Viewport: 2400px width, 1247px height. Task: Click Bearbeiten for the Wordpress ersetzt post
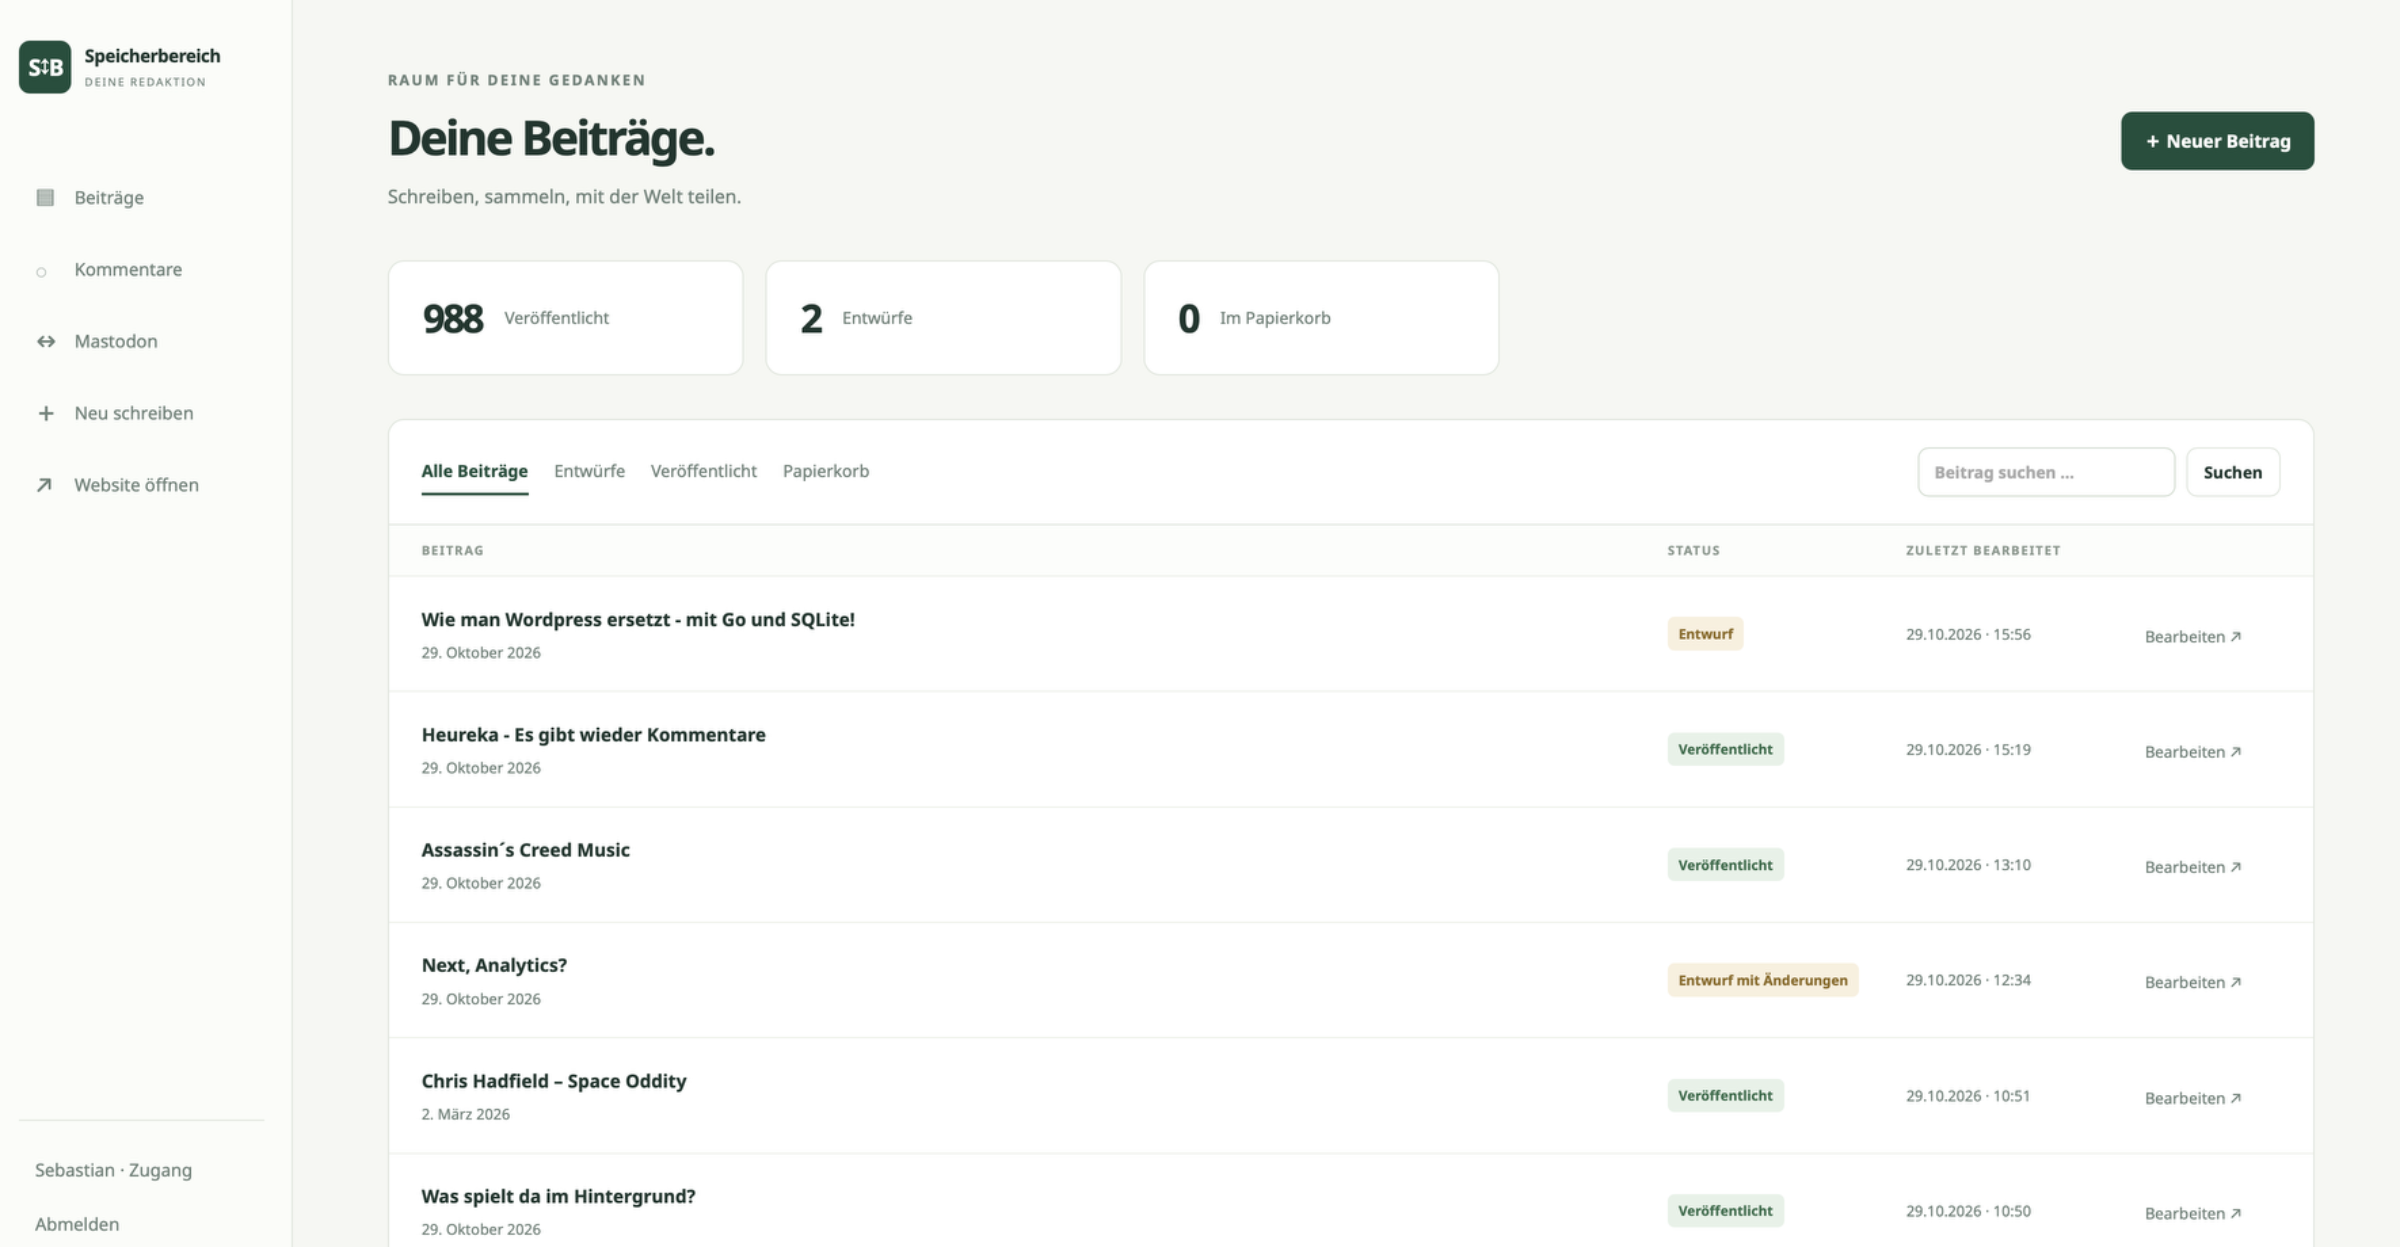click(2193, 637)
